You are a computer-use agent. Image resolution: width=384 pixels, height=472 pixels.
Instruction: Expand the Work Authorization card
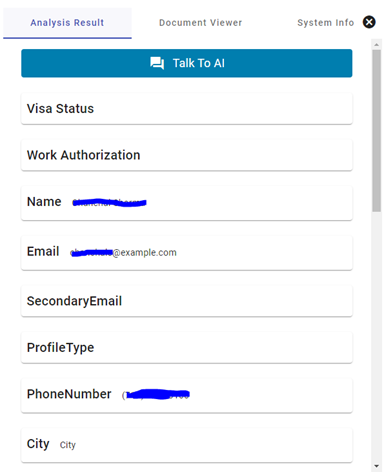187,155
